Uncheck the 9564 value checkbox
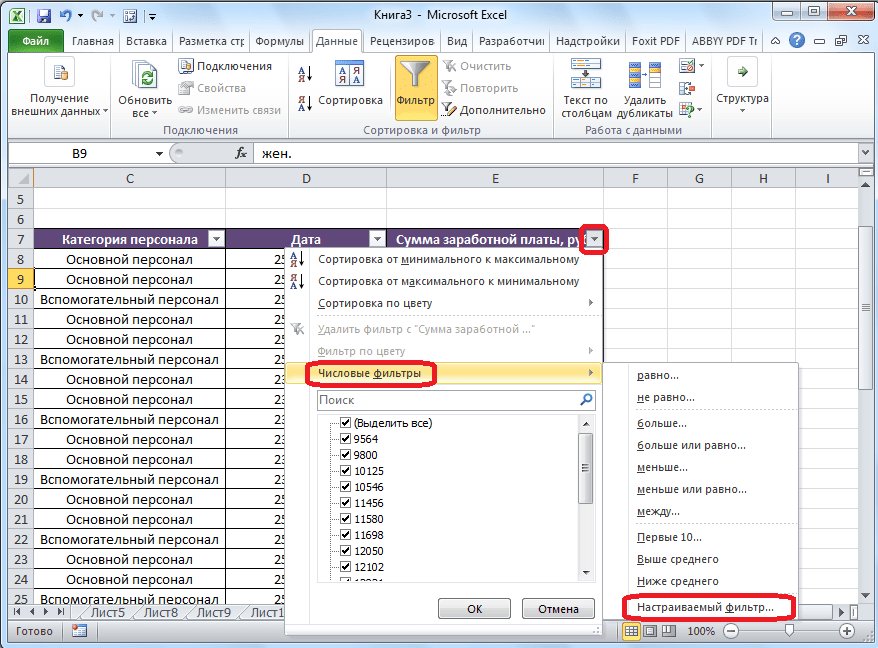 tap(345, 439)
